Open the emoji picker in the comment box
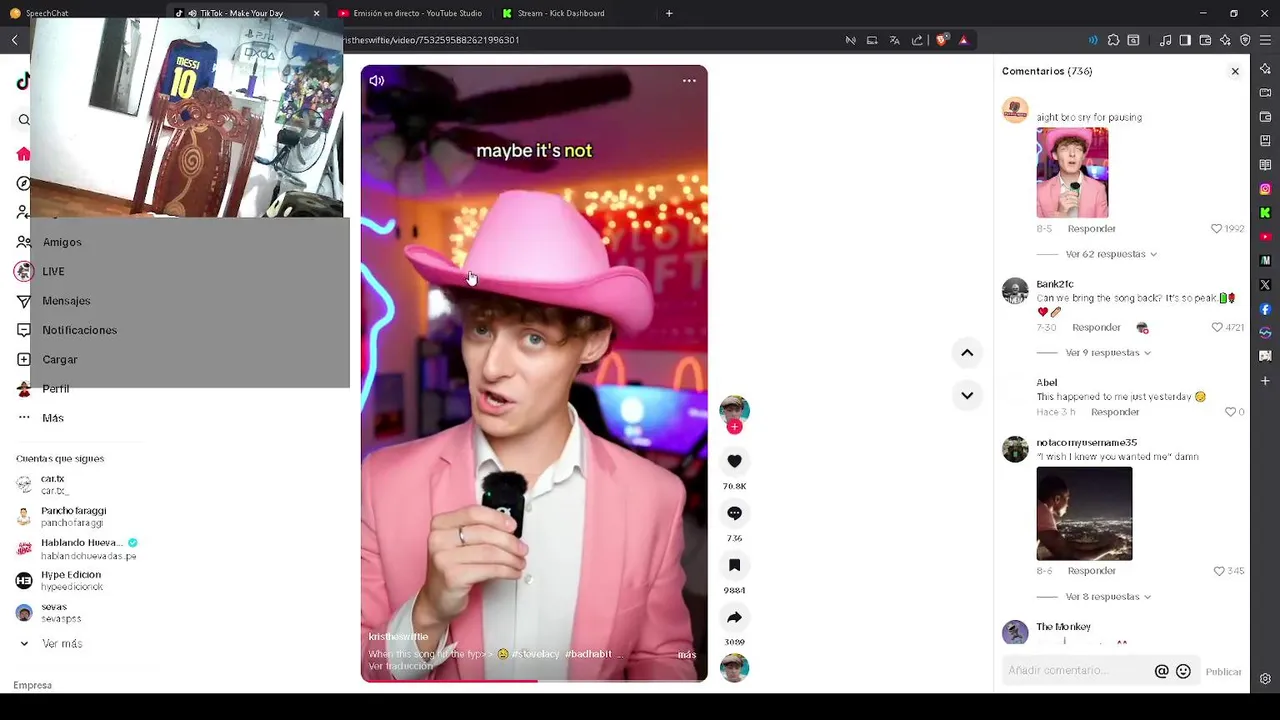Image resolution: width=1280 pixels, height=720 pixels. tap(1183, 672)
